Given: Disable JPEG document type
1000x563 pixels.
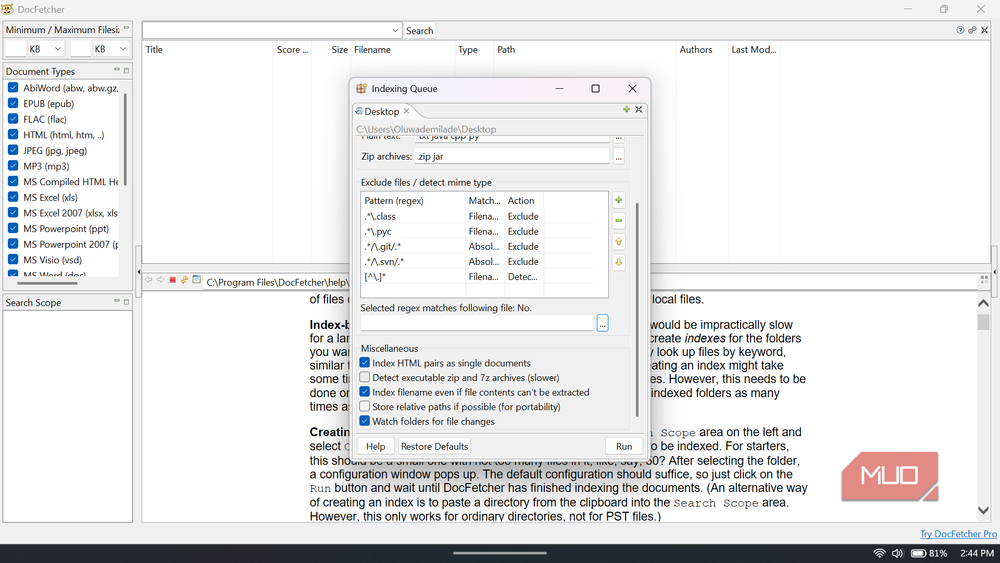Looking at the screenshot, I should click(x=13, y=150).
